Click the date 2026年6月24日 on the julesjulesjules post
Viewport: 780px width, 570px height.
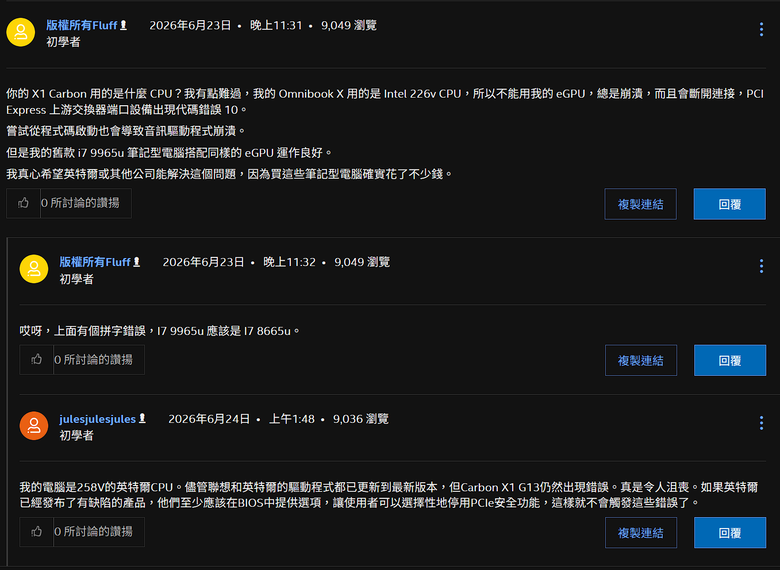tap(209, 419)
